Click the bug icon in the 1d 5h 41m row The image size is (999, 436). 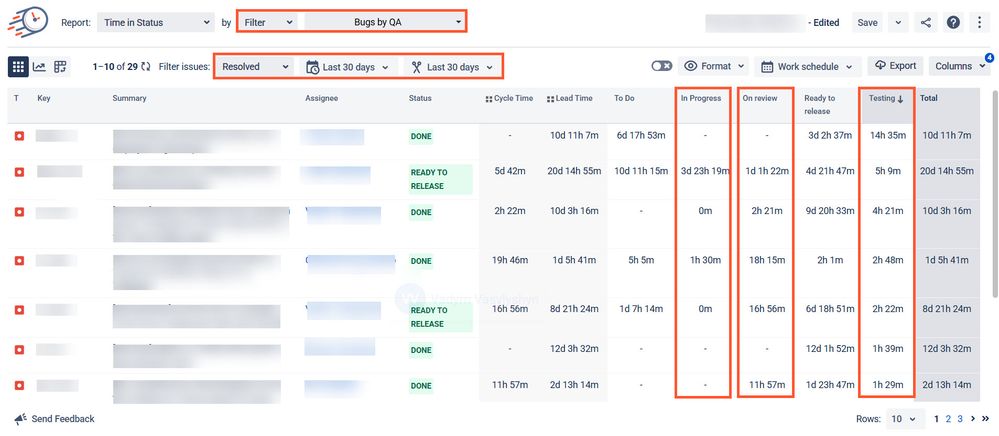(x=19, y=261)
